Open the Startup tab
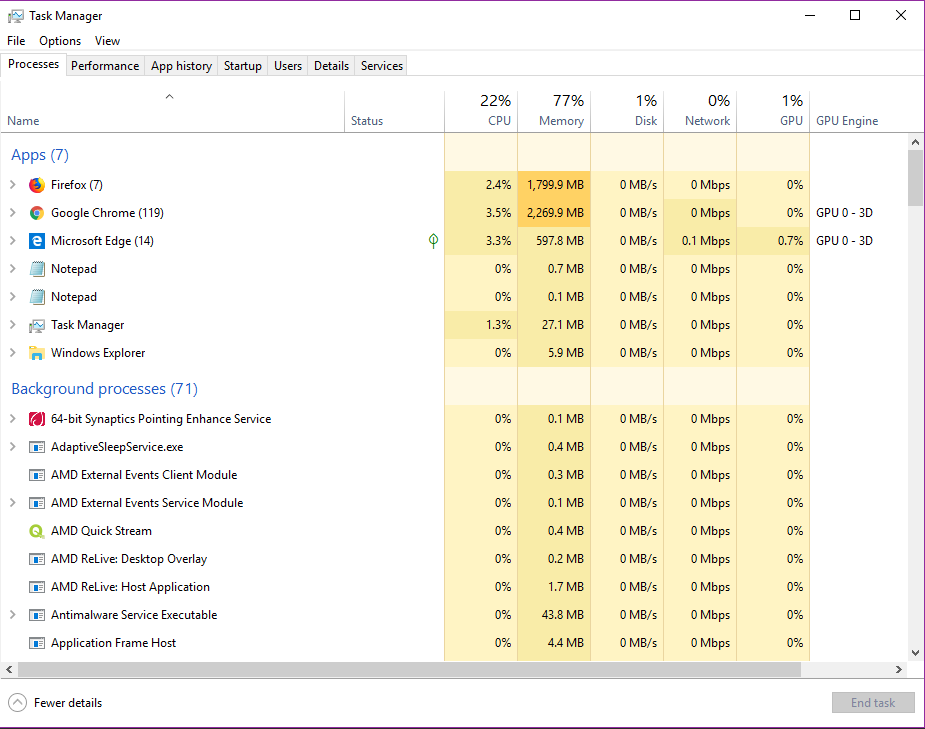This screenshot has height=729, width=925. pos(242,66)
